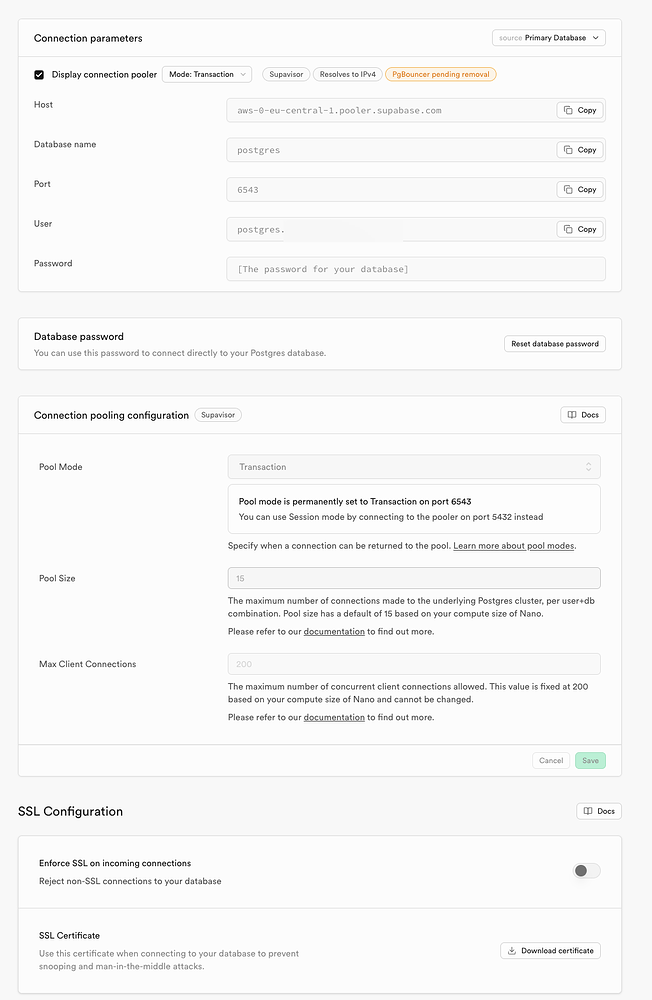Open the source Primary Database dropdown
Viewport: 652px width, 1000px height.
tap(548, 37)
